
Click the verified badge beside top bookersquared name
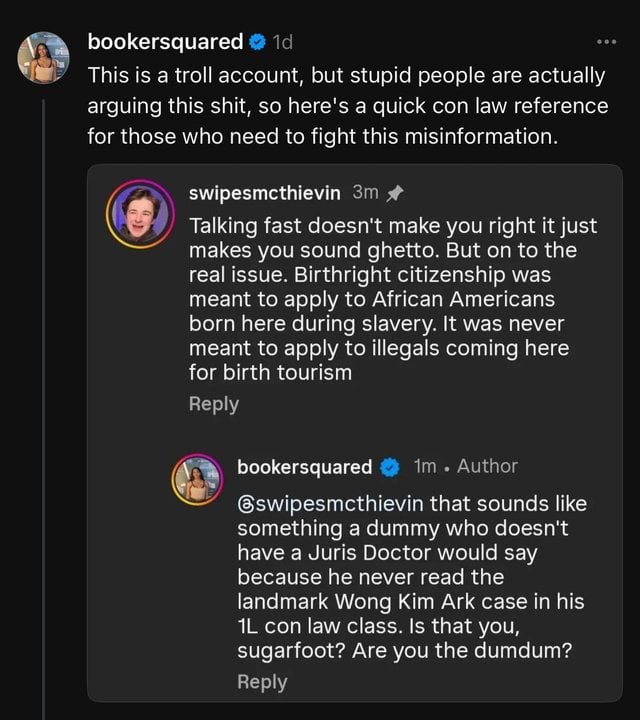[x=257, y=42]
